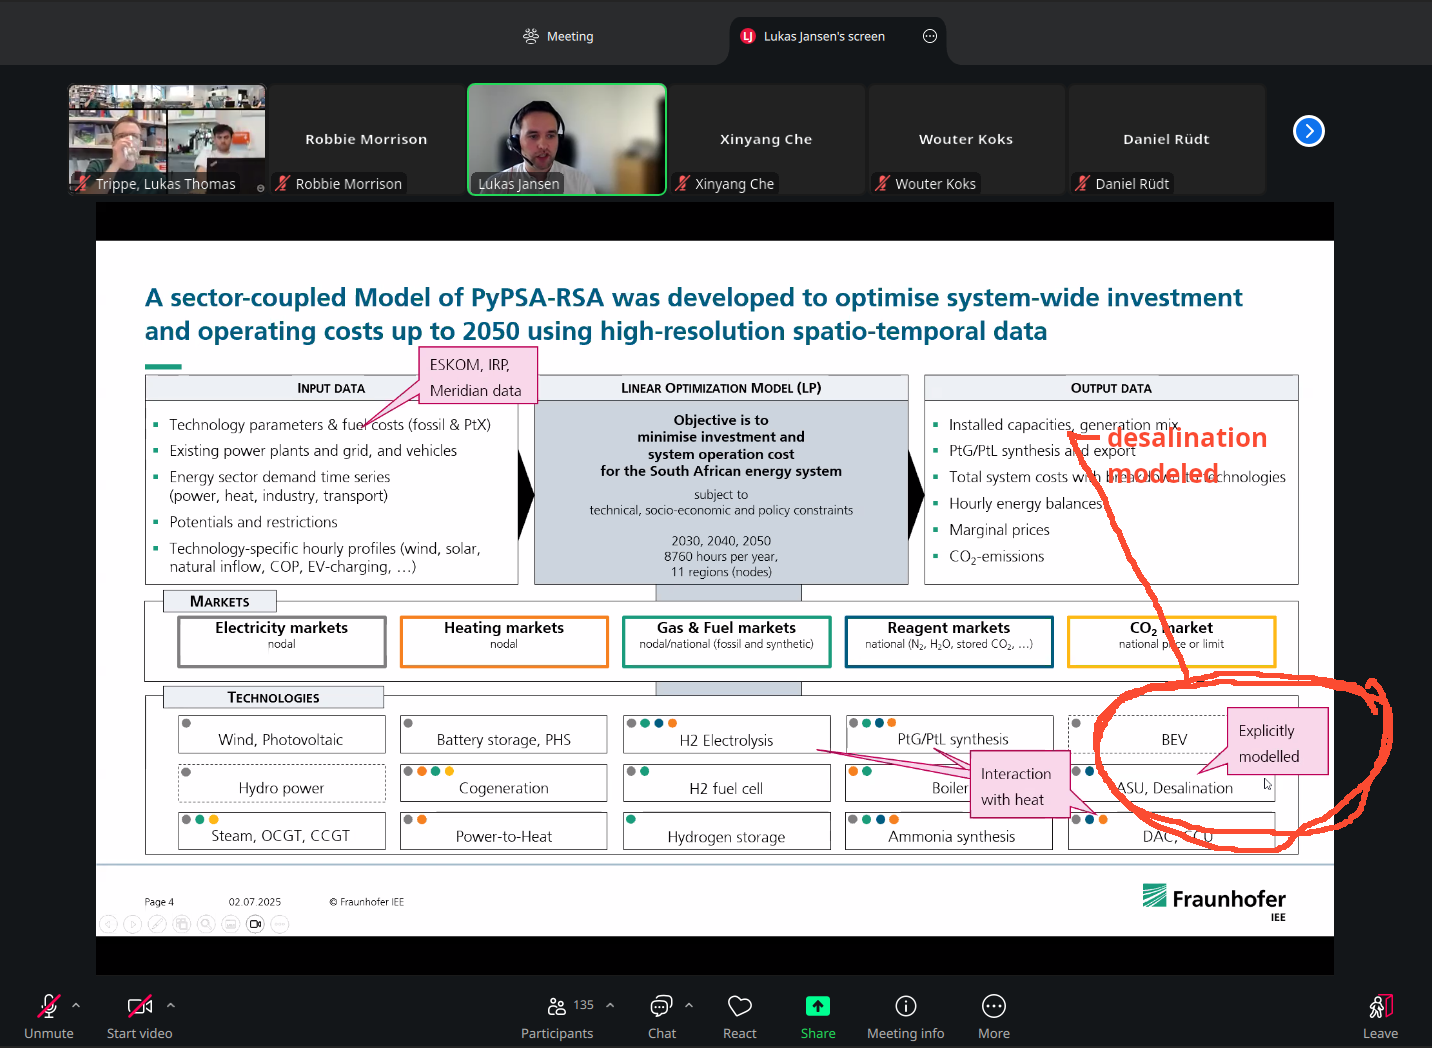Click the zoom magnifier in slideshow controls
Image resolution: width=1432 pixels, height=1048 pixels.
click(x=206, y=924)
